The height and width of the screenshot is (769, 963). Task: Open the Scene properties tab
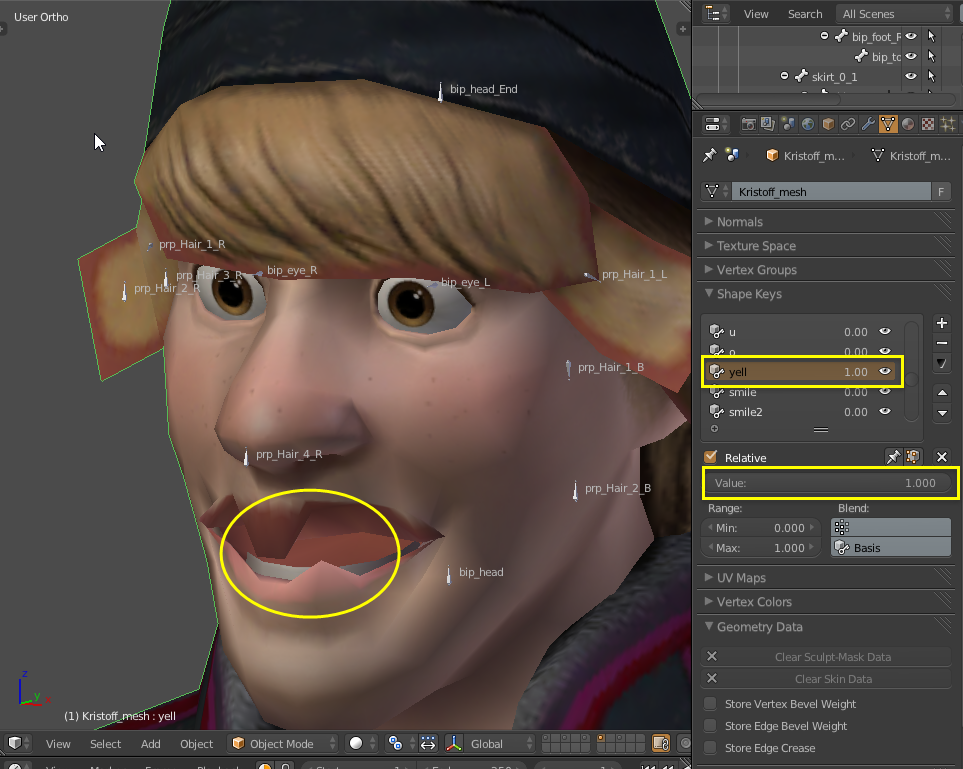point(788,124)
